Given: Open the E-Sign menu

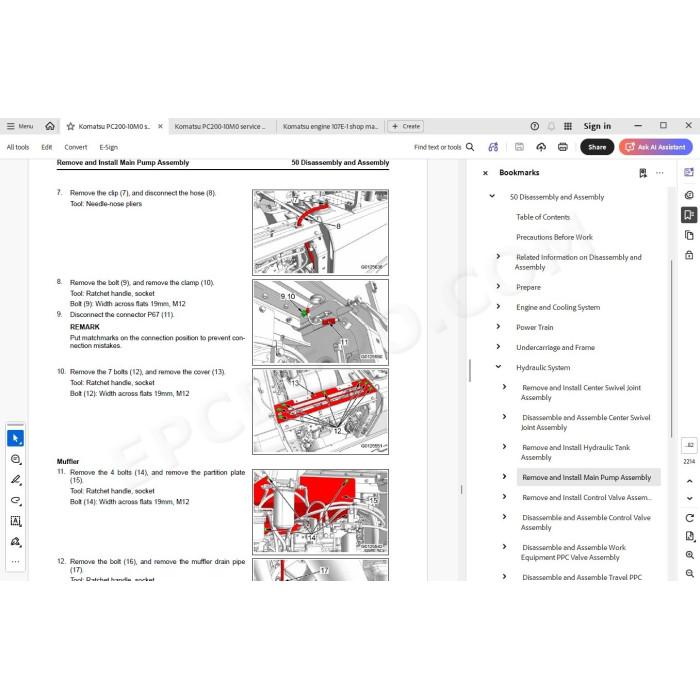Looking at the screenshot, I should click(x=108, y=147).
